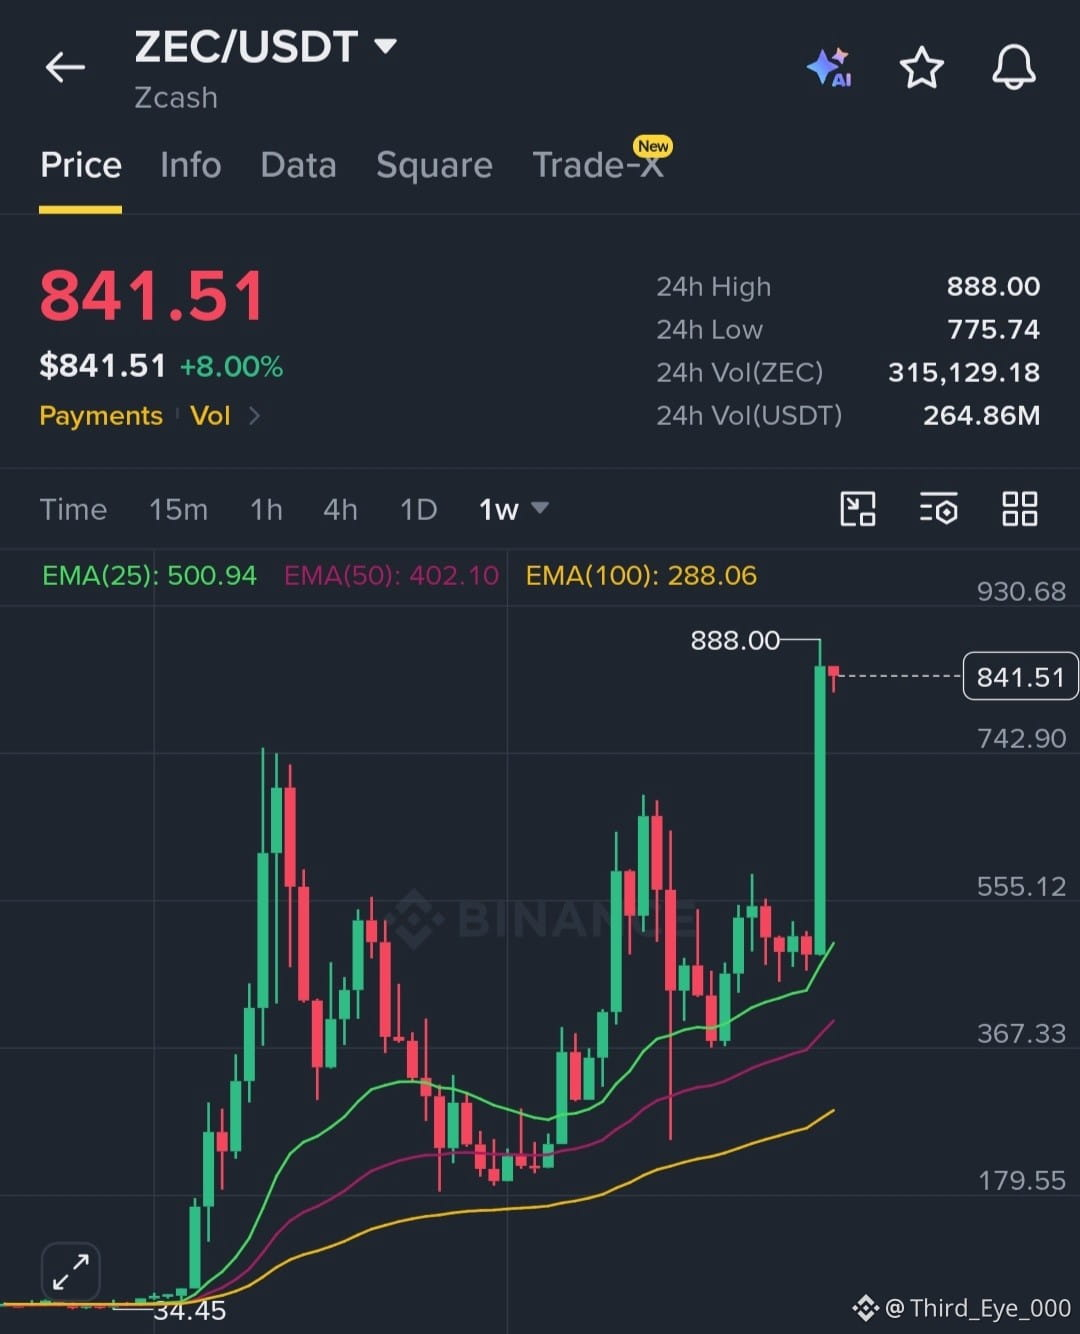The width and height of the screenshot is (1080, 1334).
Task: Select the EMA(25): 500.94 indicator label
Action: pos(149,575)
